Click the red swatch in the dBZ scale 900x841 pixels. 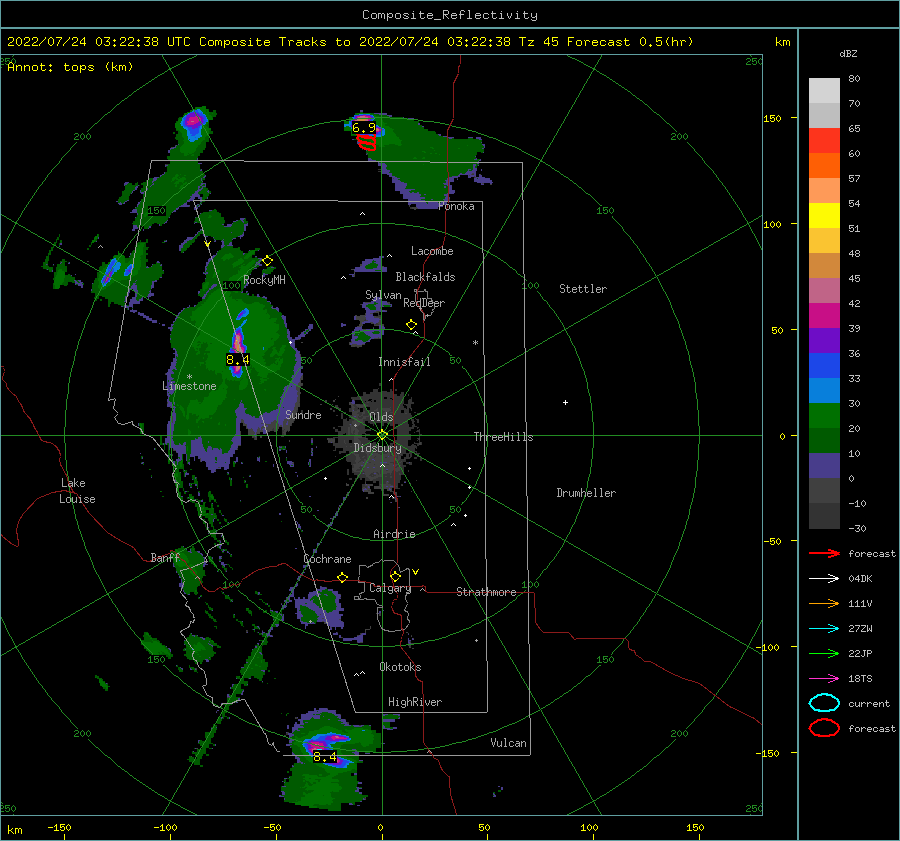[824, 141]
